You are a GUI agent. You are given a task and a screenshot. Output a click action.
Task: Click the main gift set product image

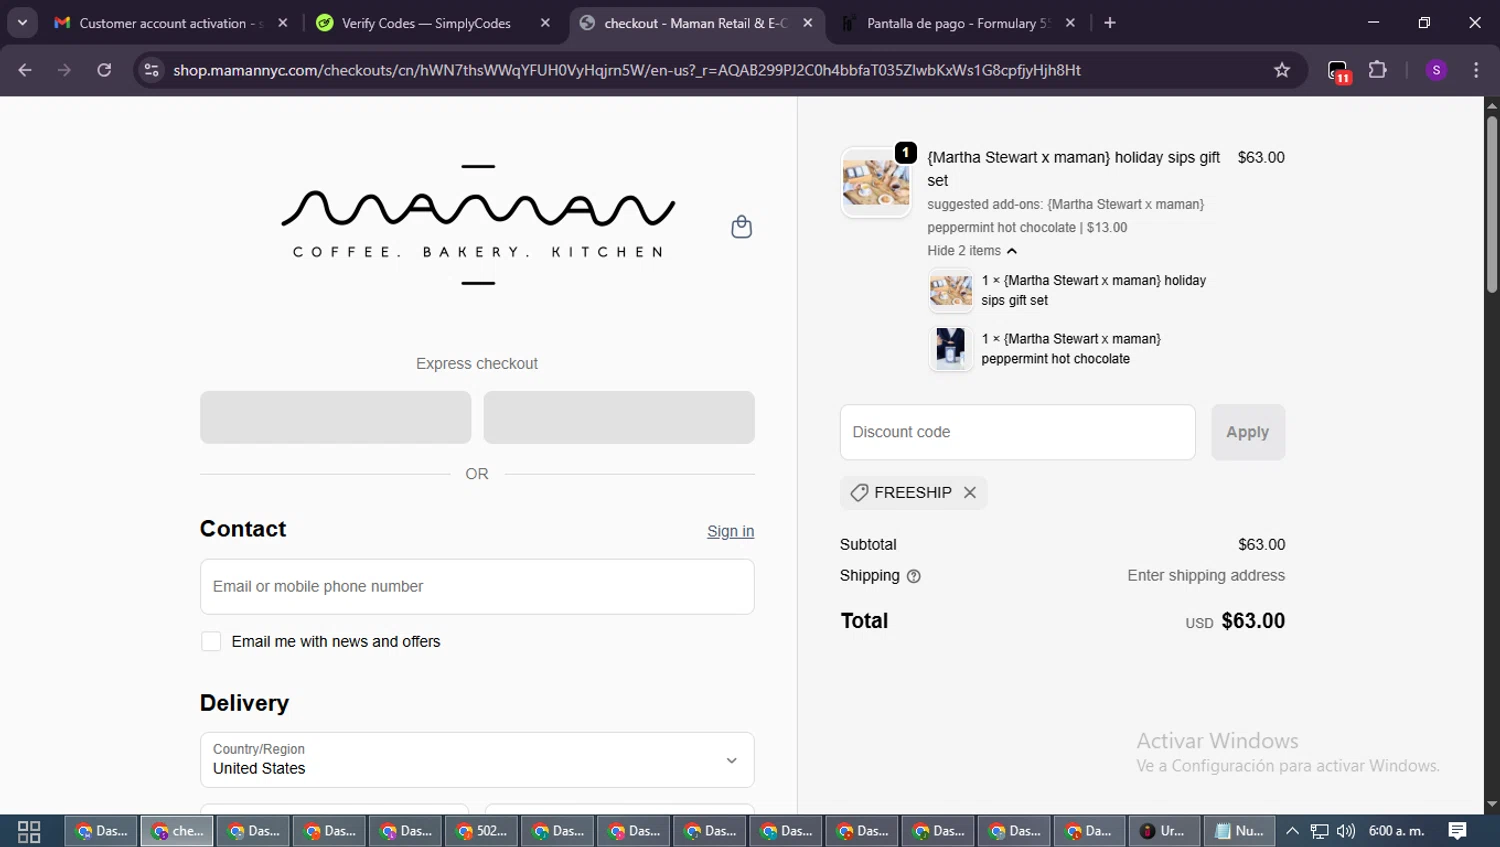tap(876, 183)
